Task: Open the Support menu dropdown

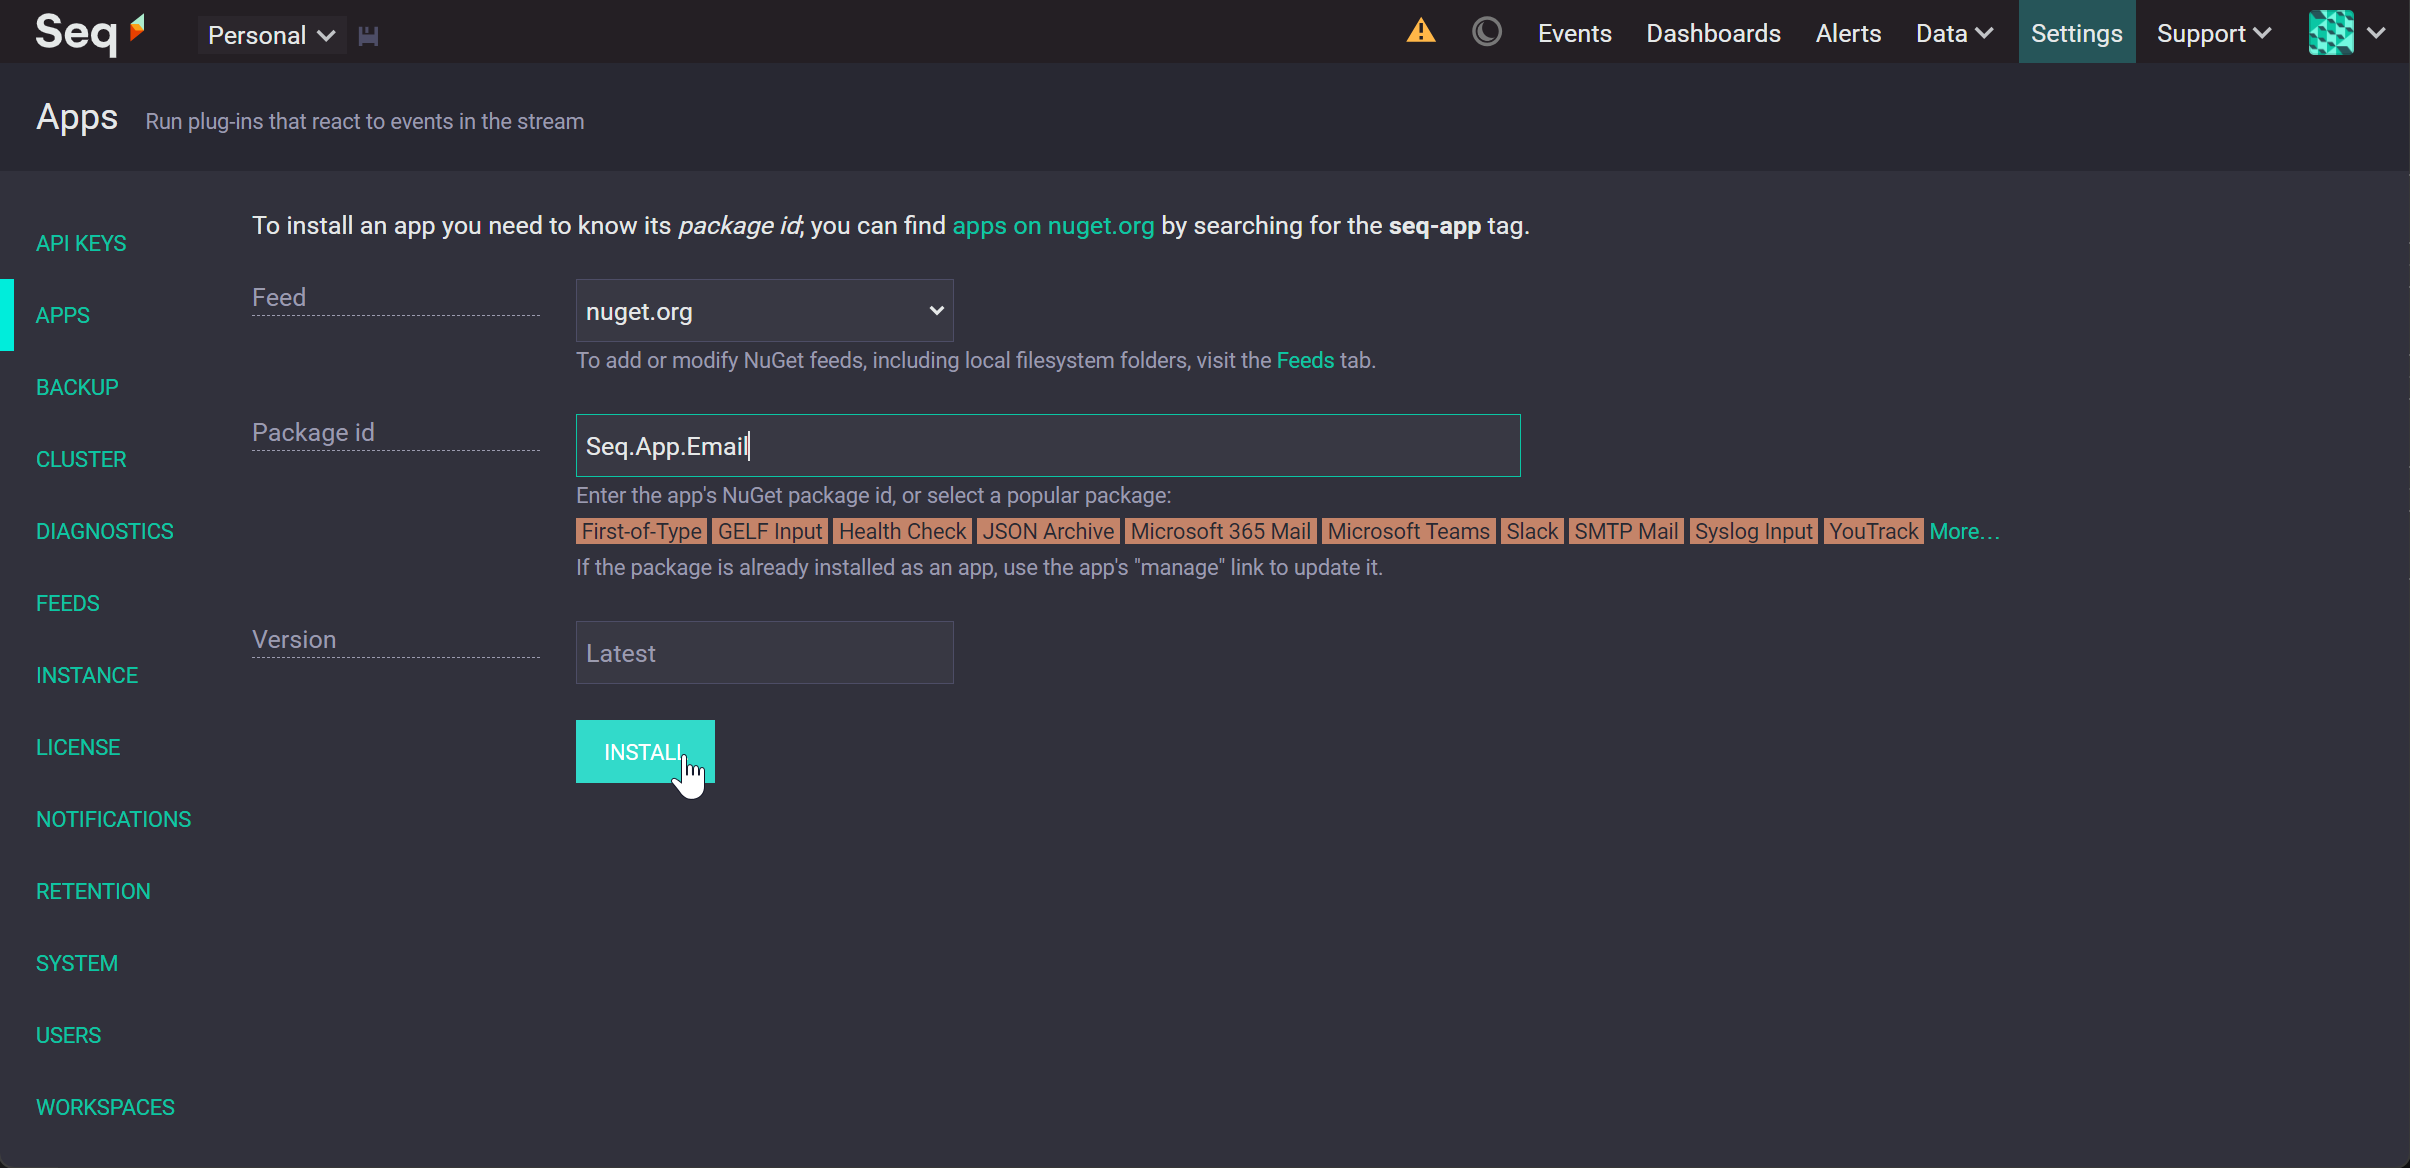Action: coord(2213,33)
